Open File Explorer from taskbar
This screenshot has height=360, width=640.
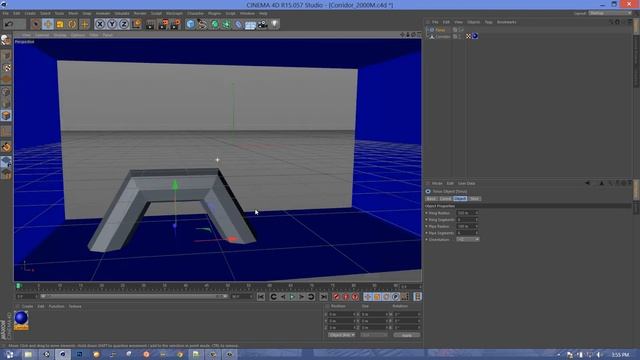tap(28, 355)
